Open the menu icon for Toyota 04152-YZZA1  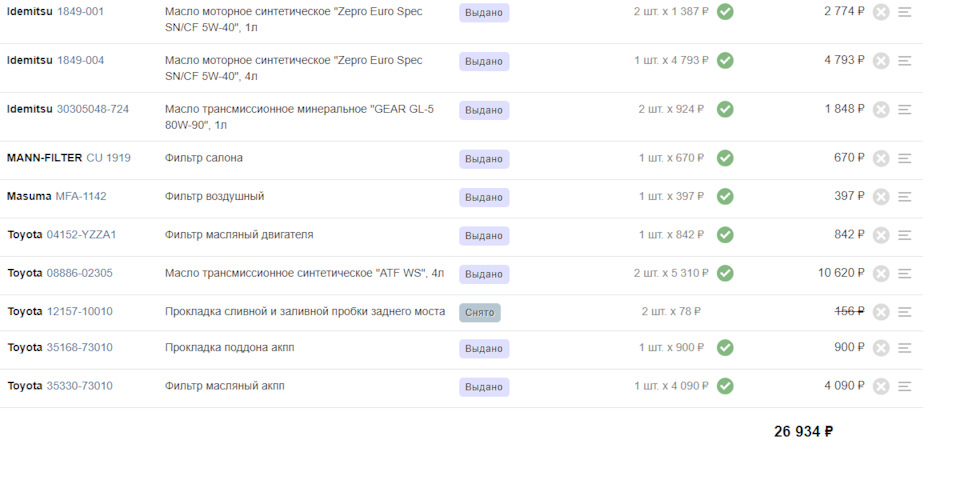[x=904, y=235]
